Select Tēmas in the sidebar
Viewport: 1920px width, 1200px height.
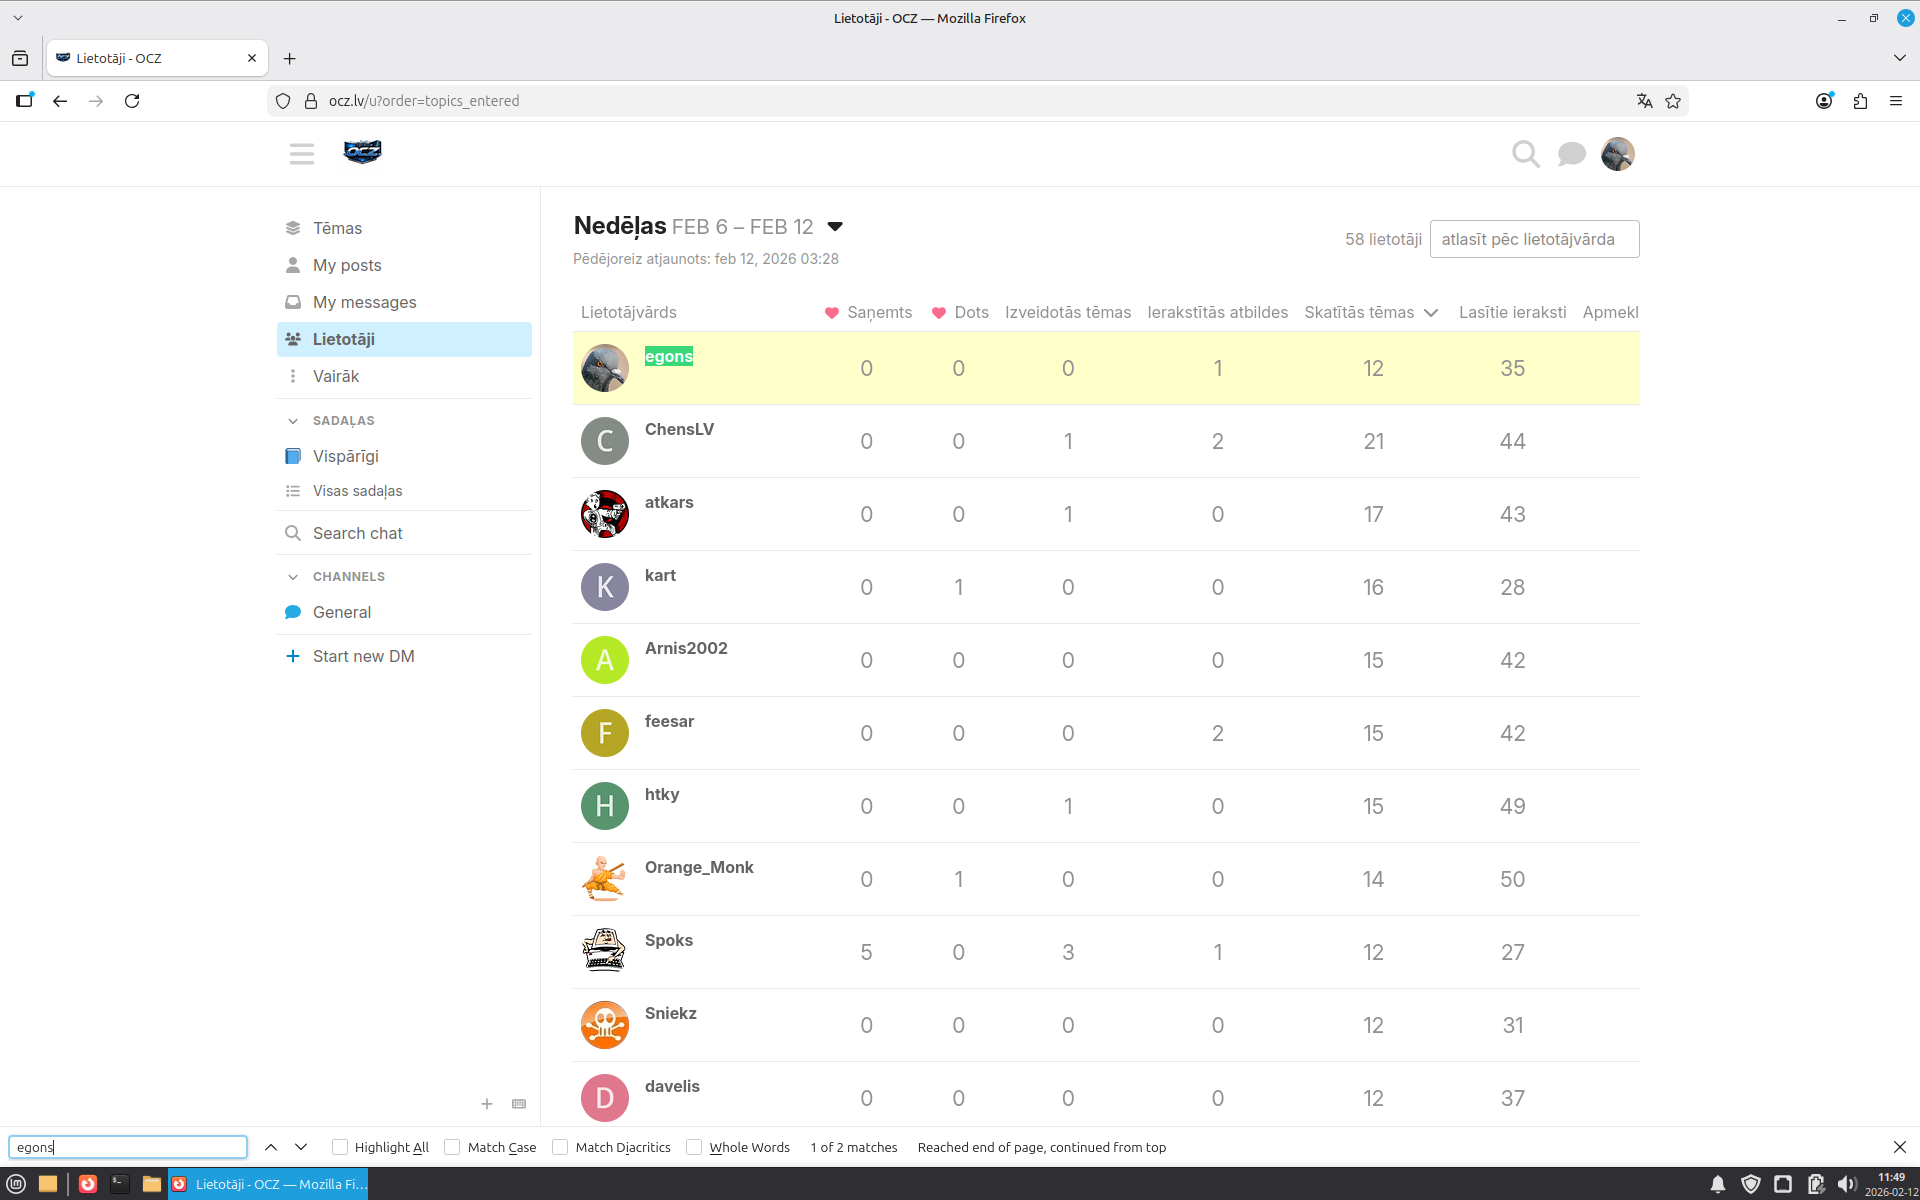pyautogui.click(x=337, y=228)
